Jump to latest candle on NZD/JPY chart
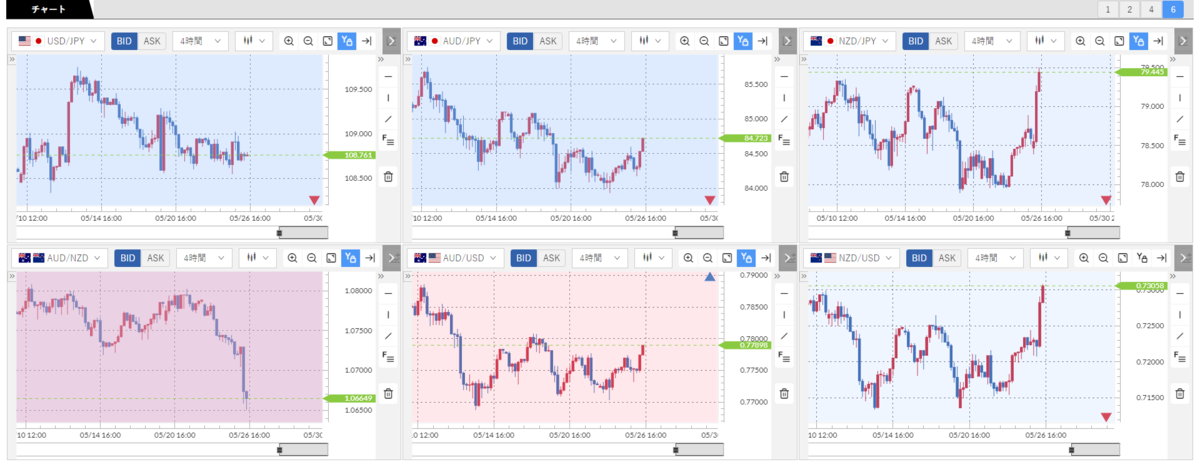The image size is (1200, 467). pos(1158,41)
